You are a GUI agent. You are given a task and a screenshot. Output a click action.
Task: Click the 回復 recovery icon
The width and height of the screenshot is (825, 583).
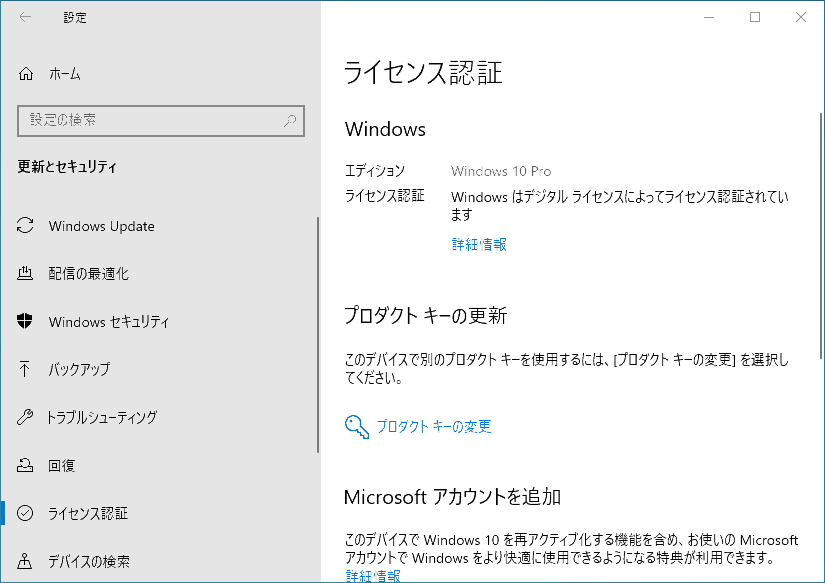(x=25, y=465)
